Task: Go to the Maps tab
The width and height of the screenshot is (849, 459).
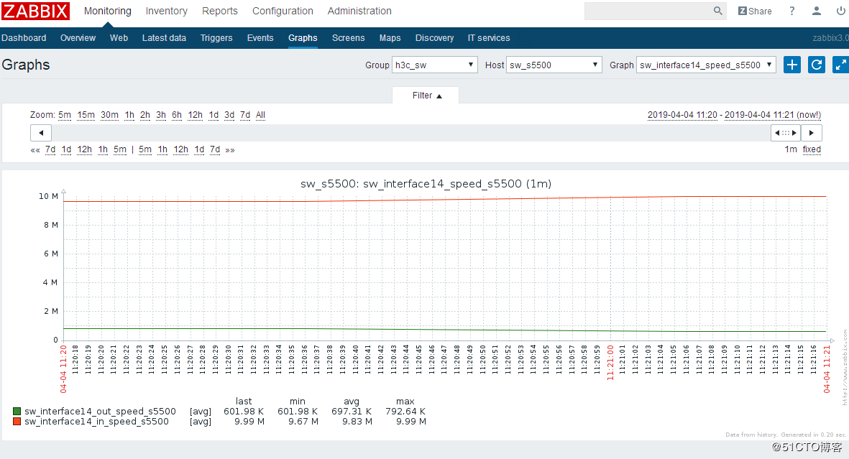Action: (390, 38)
